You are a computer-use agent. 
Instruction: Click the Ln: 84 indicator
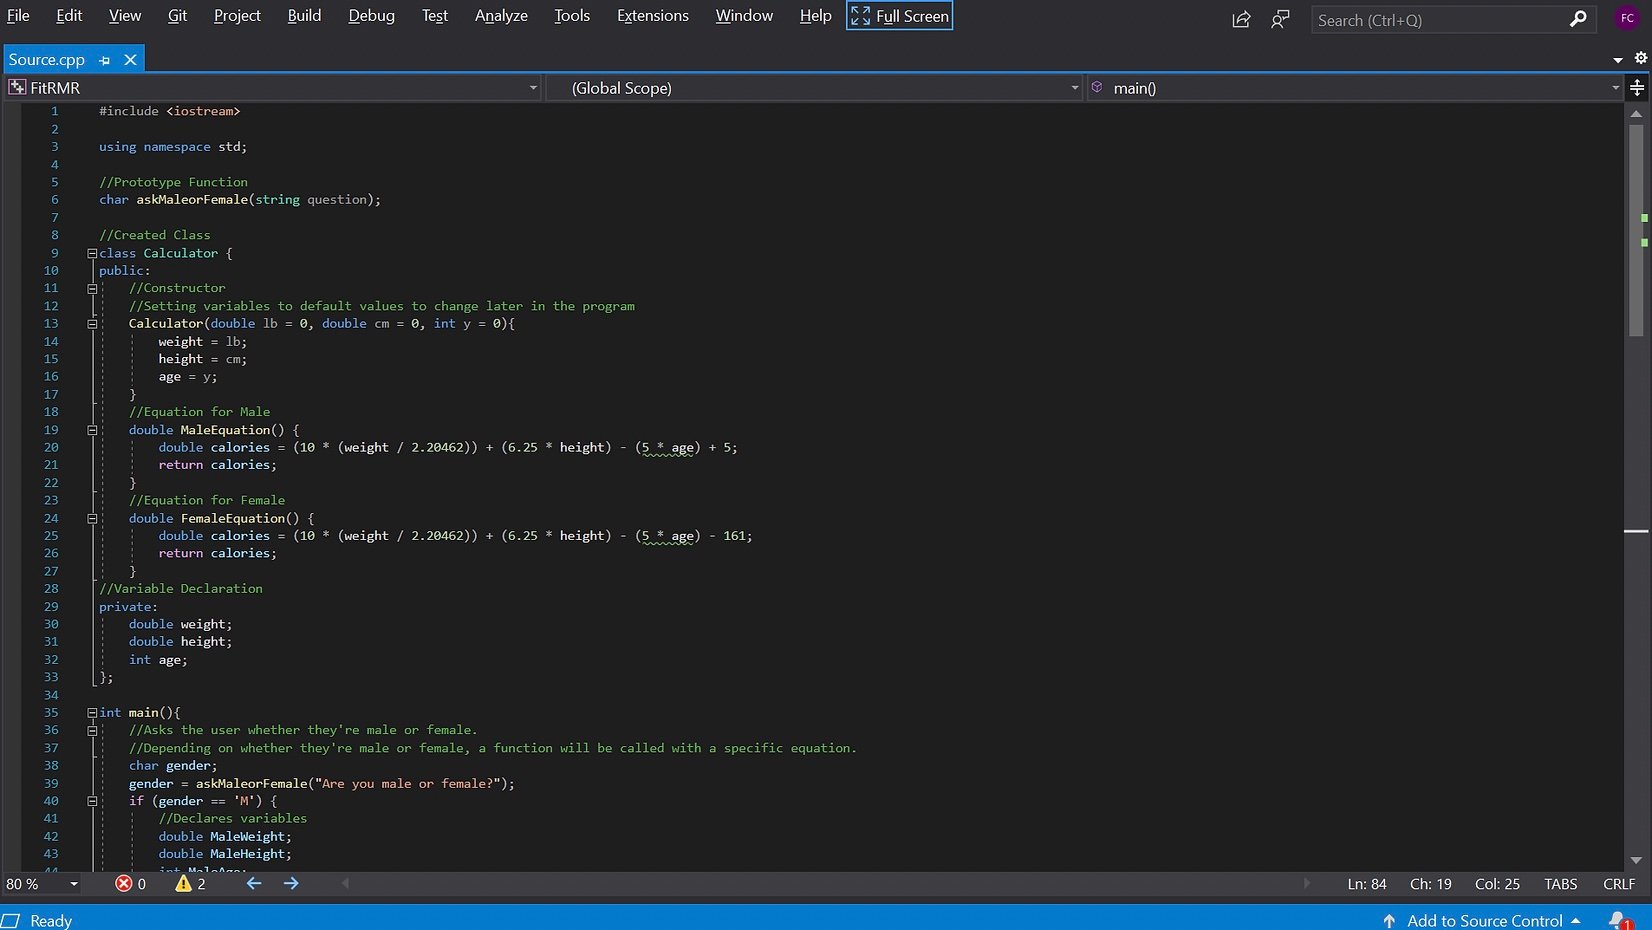[x=1367, y=884]
